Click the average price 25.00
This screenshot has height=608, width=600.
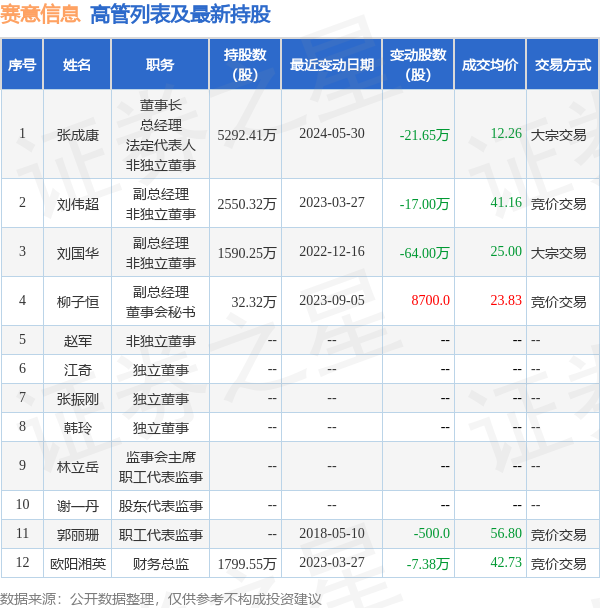pos(506,251)
